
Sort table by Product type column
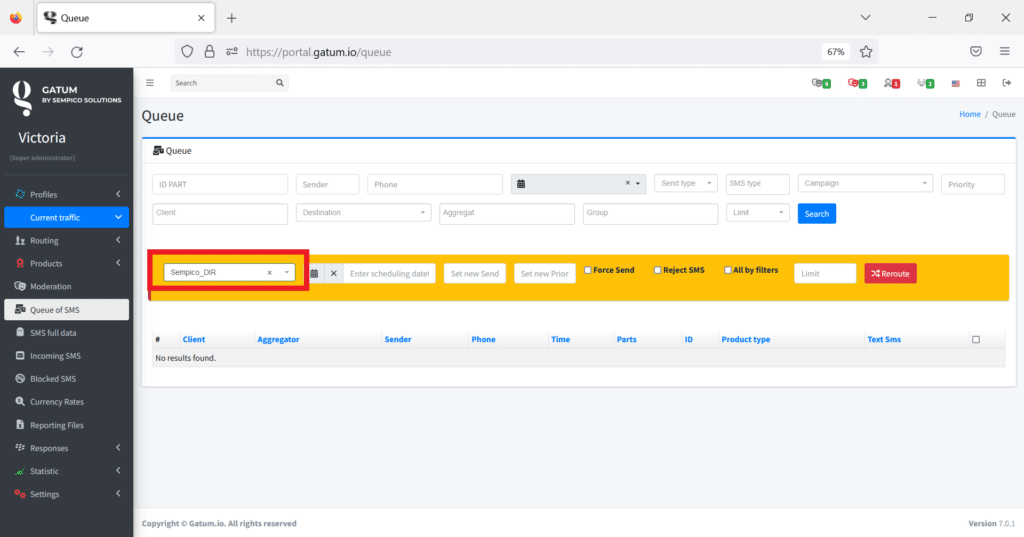click(745, 340)
